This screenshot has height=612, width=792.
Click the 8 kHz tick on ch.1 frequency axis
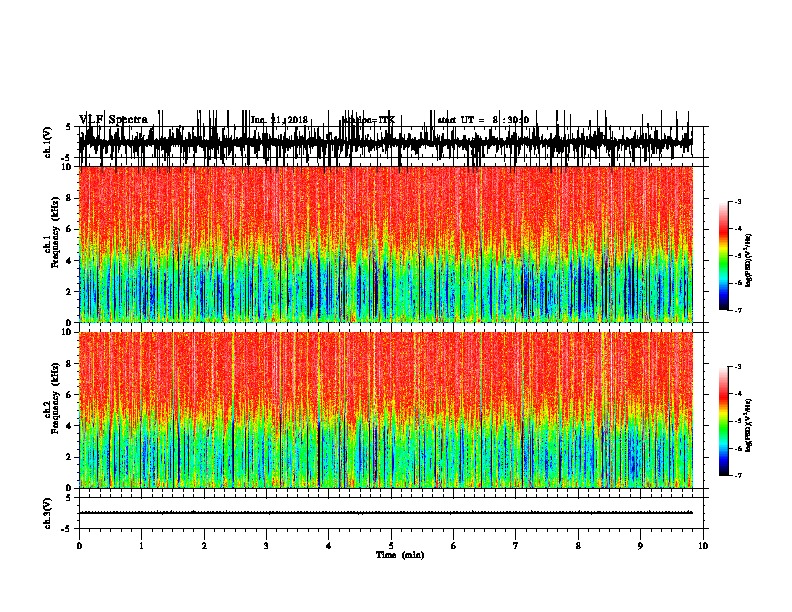69,198
